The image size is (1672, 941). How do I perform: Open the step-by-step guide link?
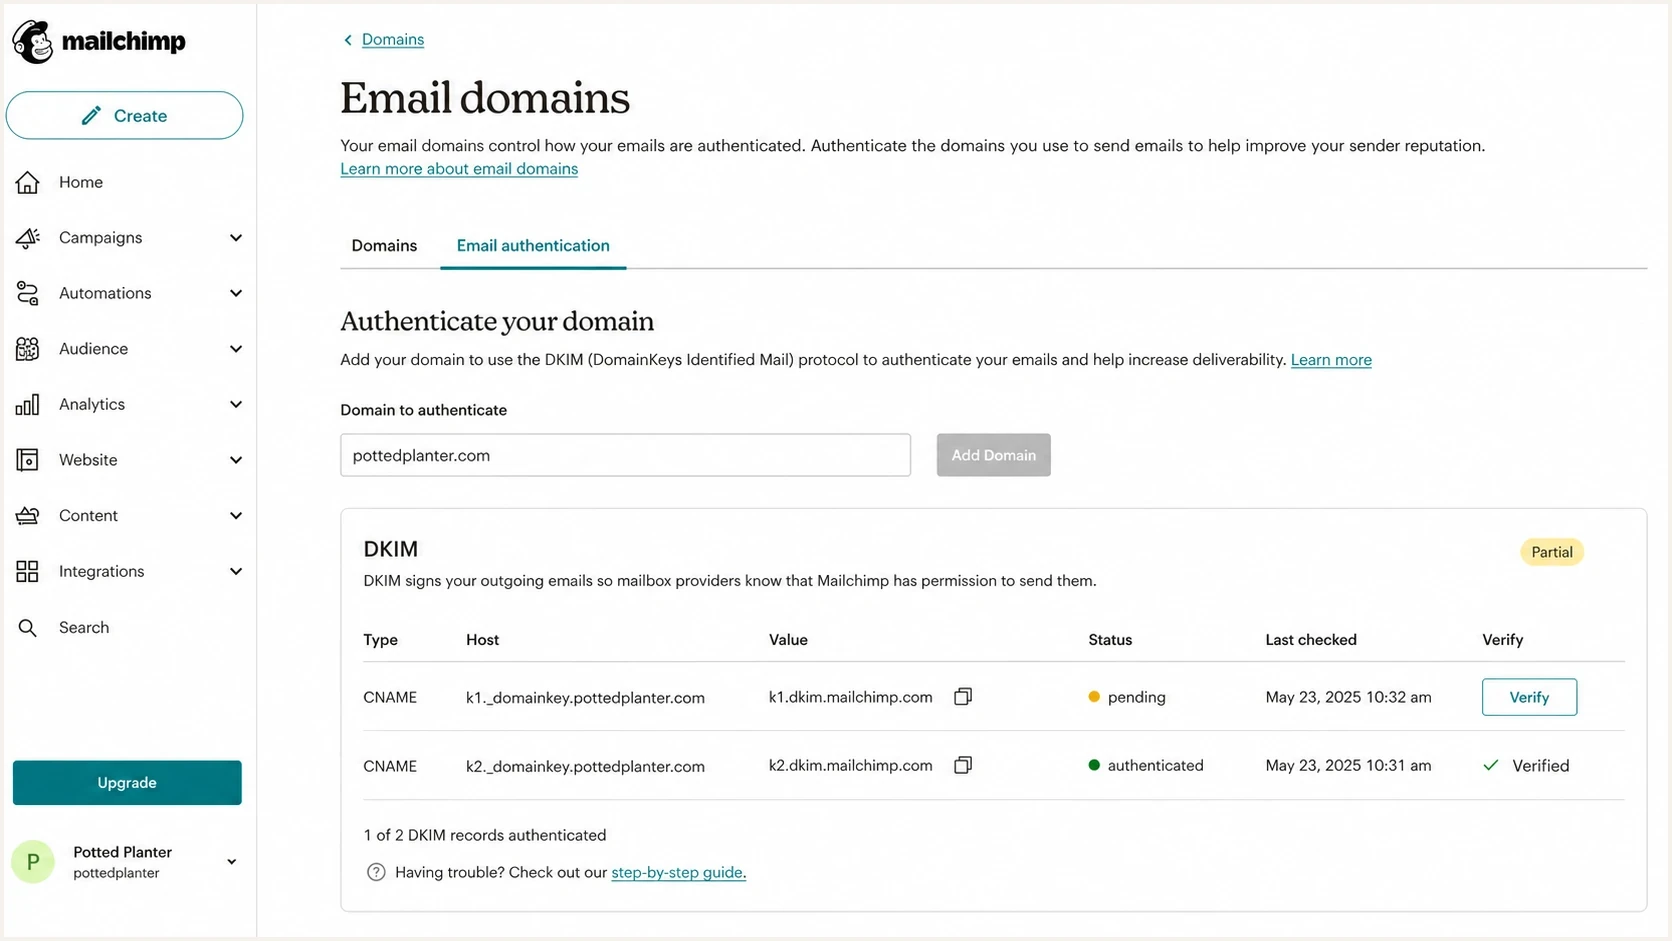[678, 872]
